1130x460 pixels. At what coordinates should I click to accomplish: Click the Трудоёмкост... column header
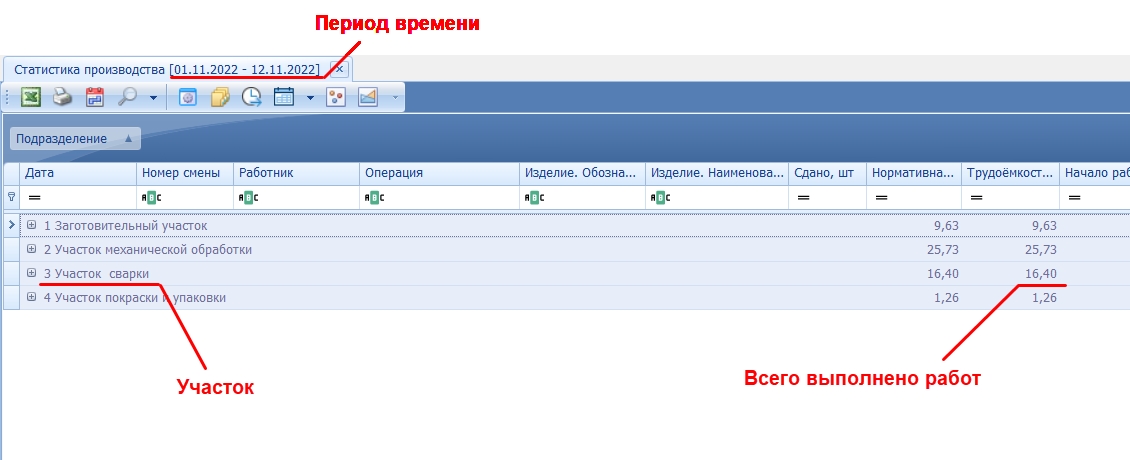coord(1010,173)
